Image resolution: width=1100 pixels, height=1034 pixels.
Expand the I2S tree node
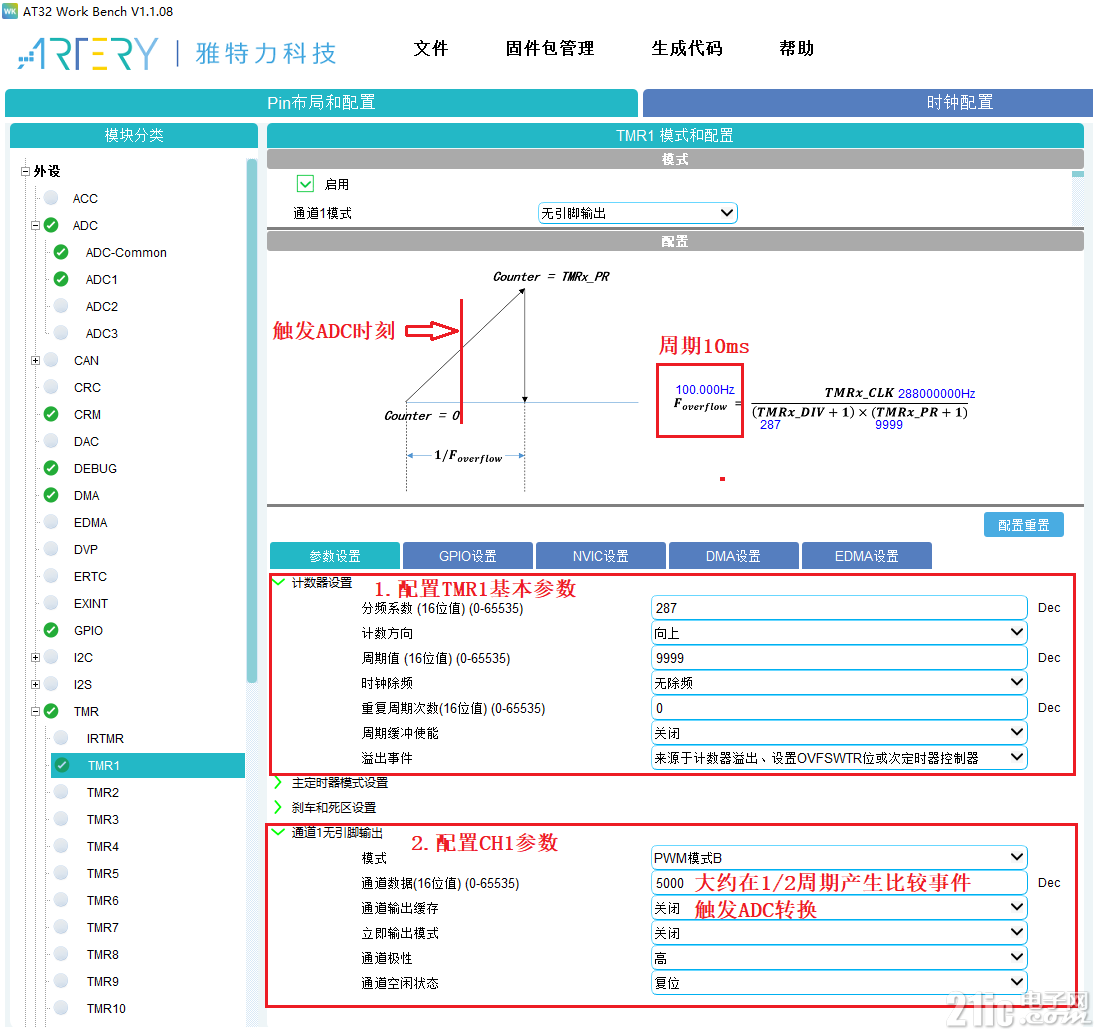click(x=35, y=684)
